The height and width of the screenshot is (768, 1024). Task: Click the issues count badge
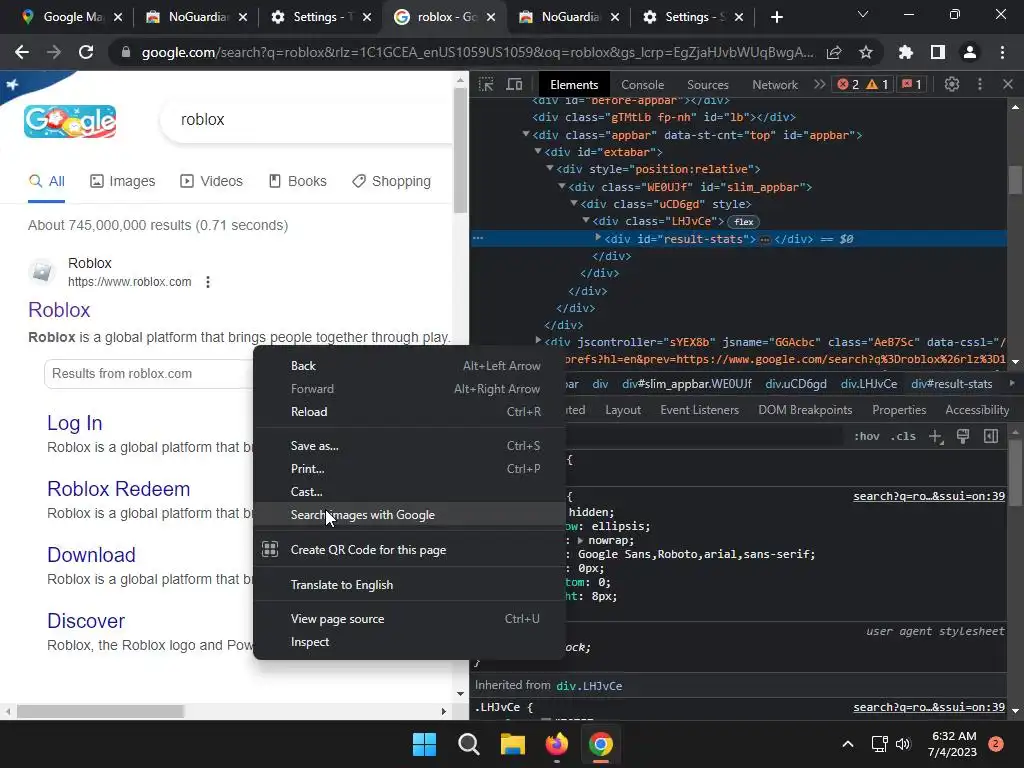[x=912, y=84]
